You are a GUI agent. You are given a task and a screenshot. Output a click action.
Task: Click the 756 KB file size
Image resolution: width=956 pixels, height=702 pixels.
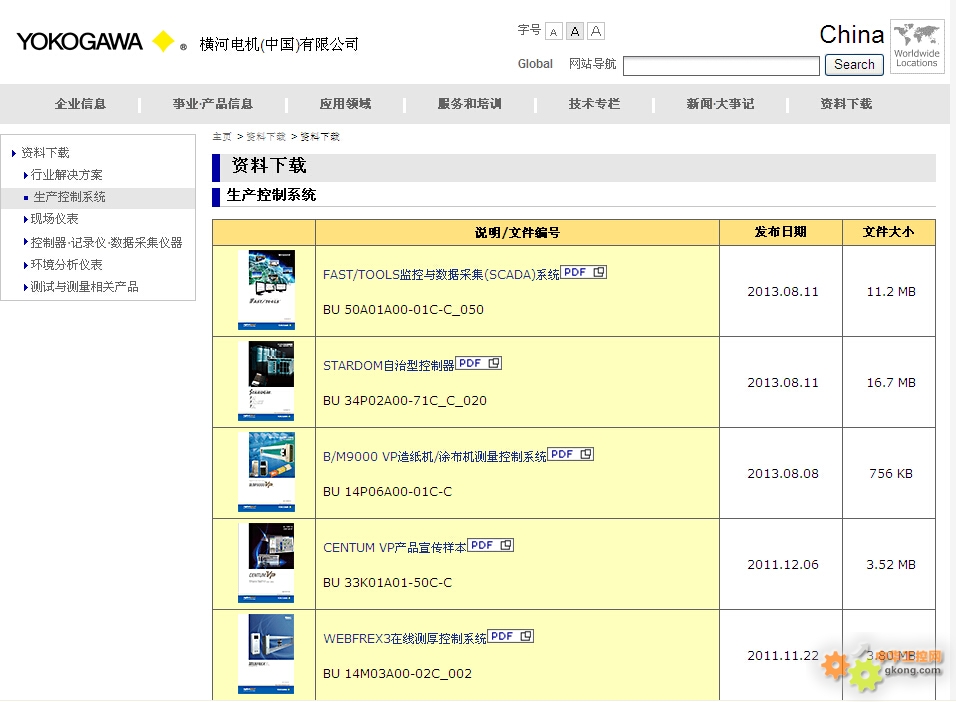[x=891, y=473]
